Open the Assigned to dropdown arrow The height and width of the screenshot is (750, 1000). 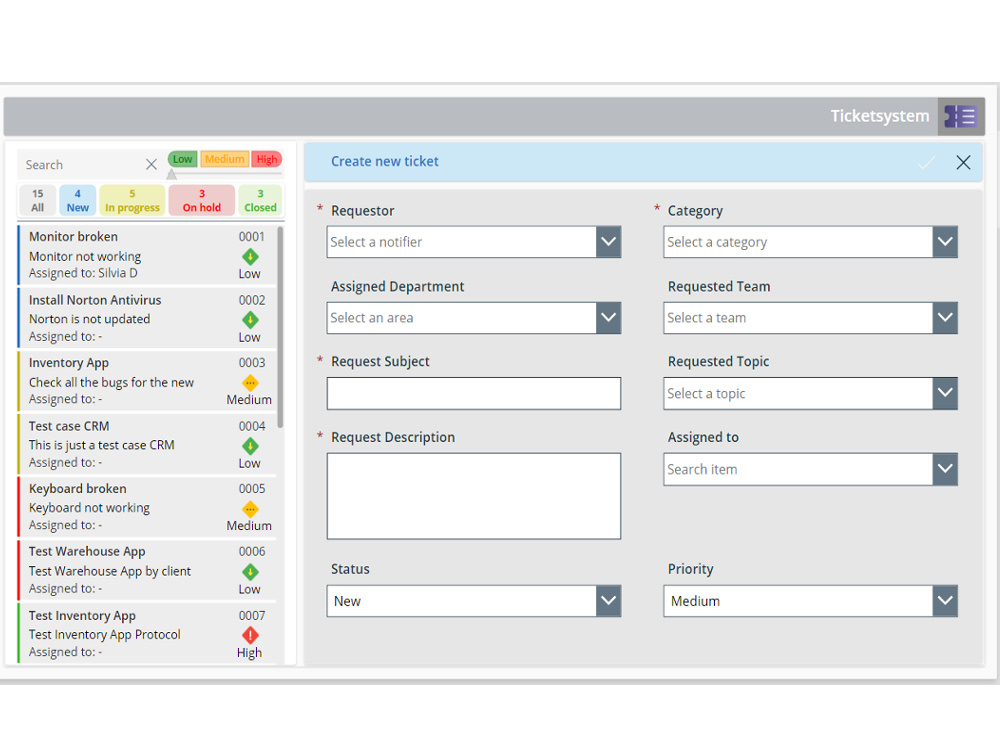coord(945,469)
